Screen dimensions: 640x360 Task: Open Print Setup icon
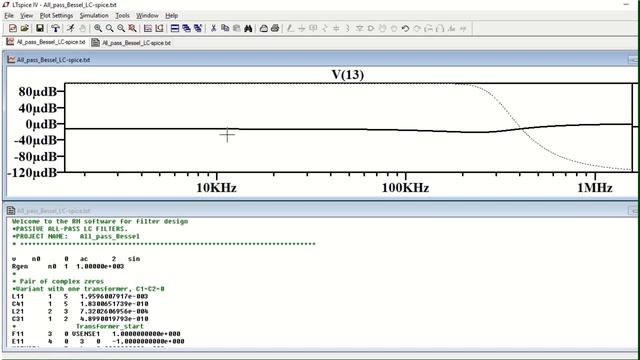(264, 28)
